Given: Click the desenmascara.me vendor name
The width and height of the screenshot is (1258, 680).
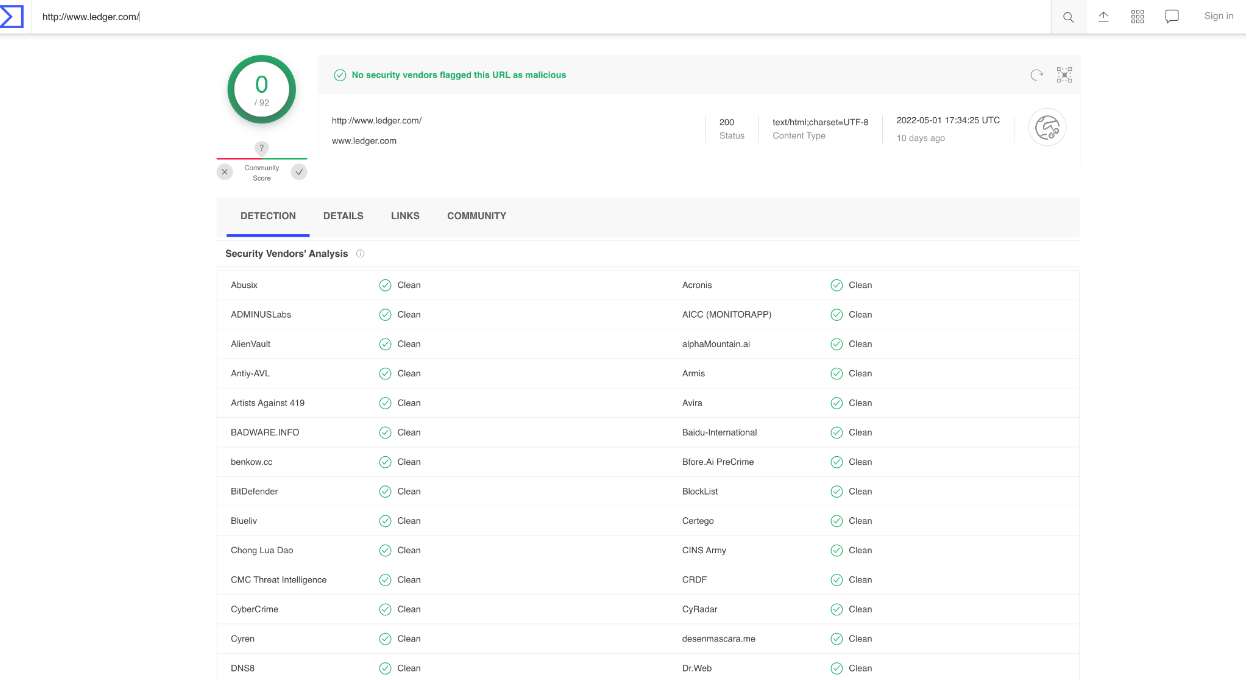Looking at the screenshot, I should click(x=719, y=639).
